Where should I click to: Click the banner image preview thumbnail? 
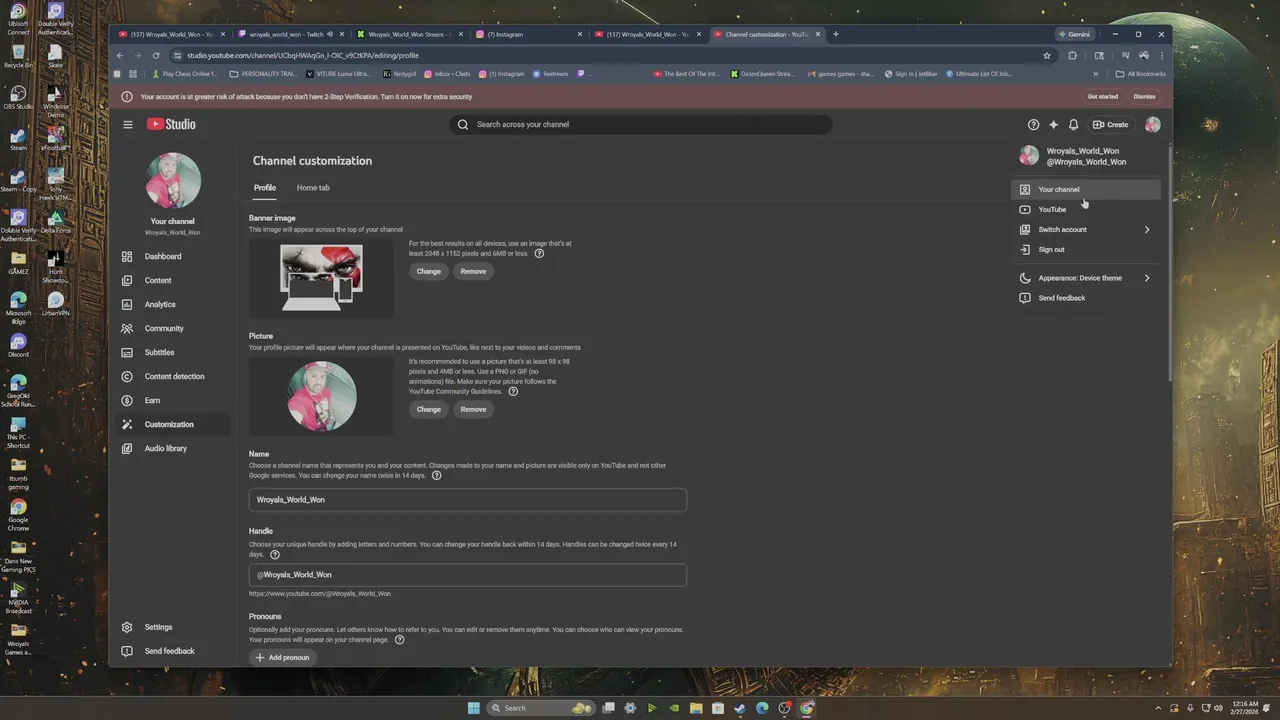pyautogui.click(x=321, y=279)
